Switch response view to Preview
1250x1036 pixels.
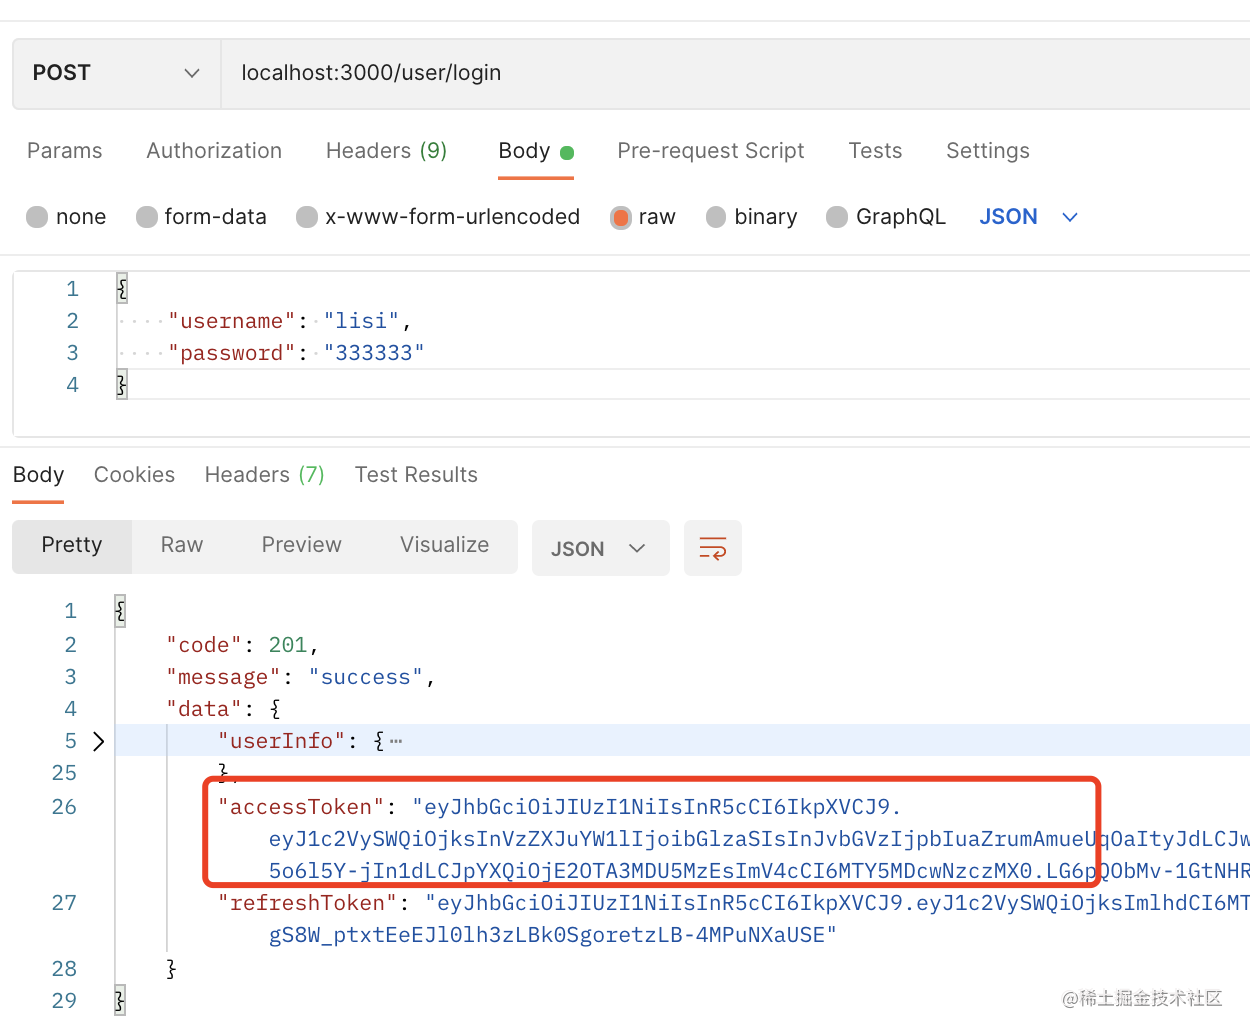point(301,545)
